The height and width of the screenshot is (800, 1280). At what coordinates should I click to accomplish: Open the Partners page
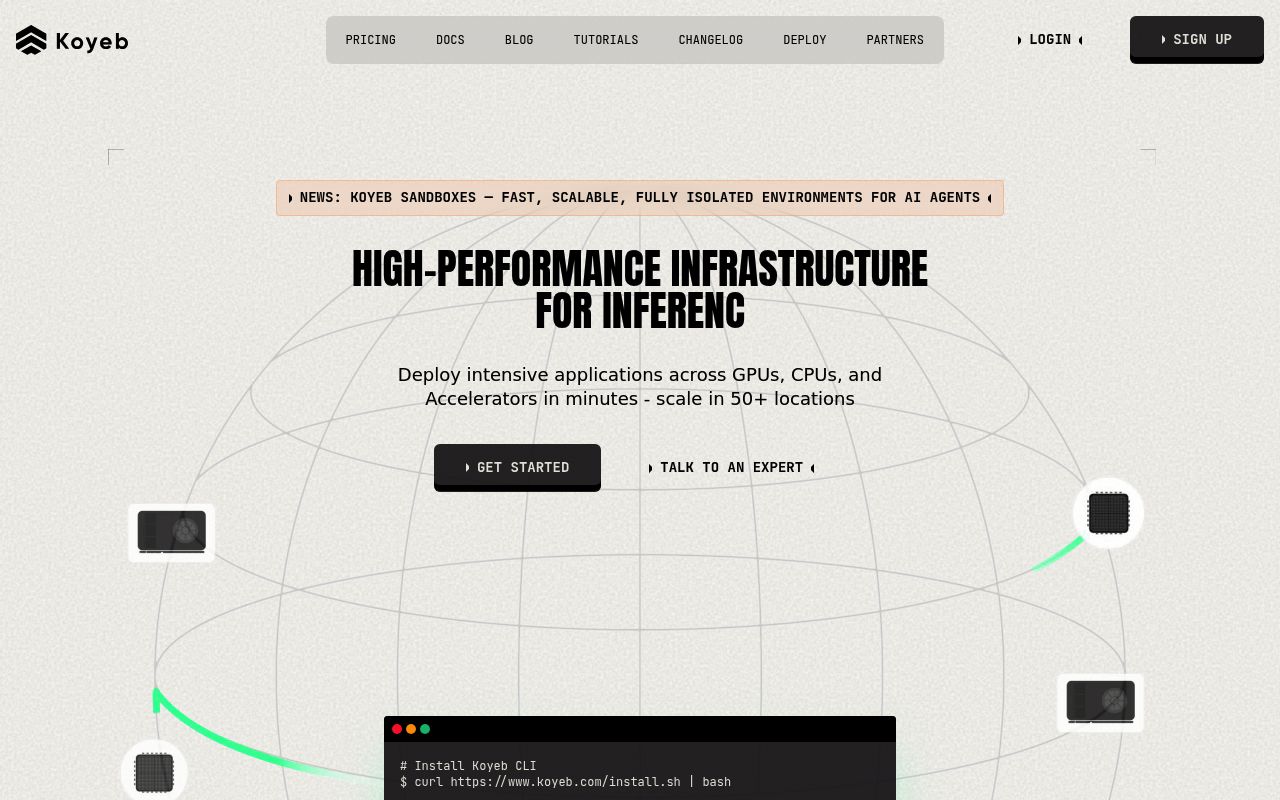(x=895, y=40)
